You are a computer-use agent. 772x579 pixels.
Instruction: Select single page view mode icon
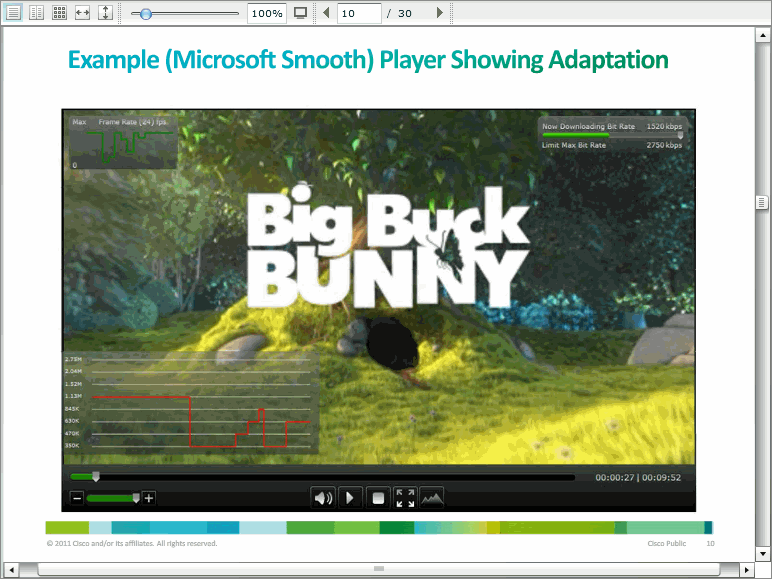(13, 13)
